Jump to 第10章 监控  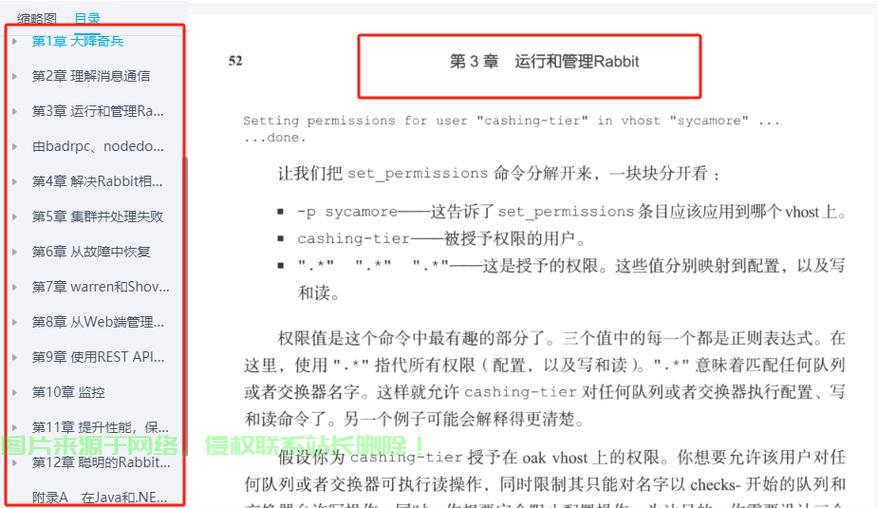pos(68,392)
